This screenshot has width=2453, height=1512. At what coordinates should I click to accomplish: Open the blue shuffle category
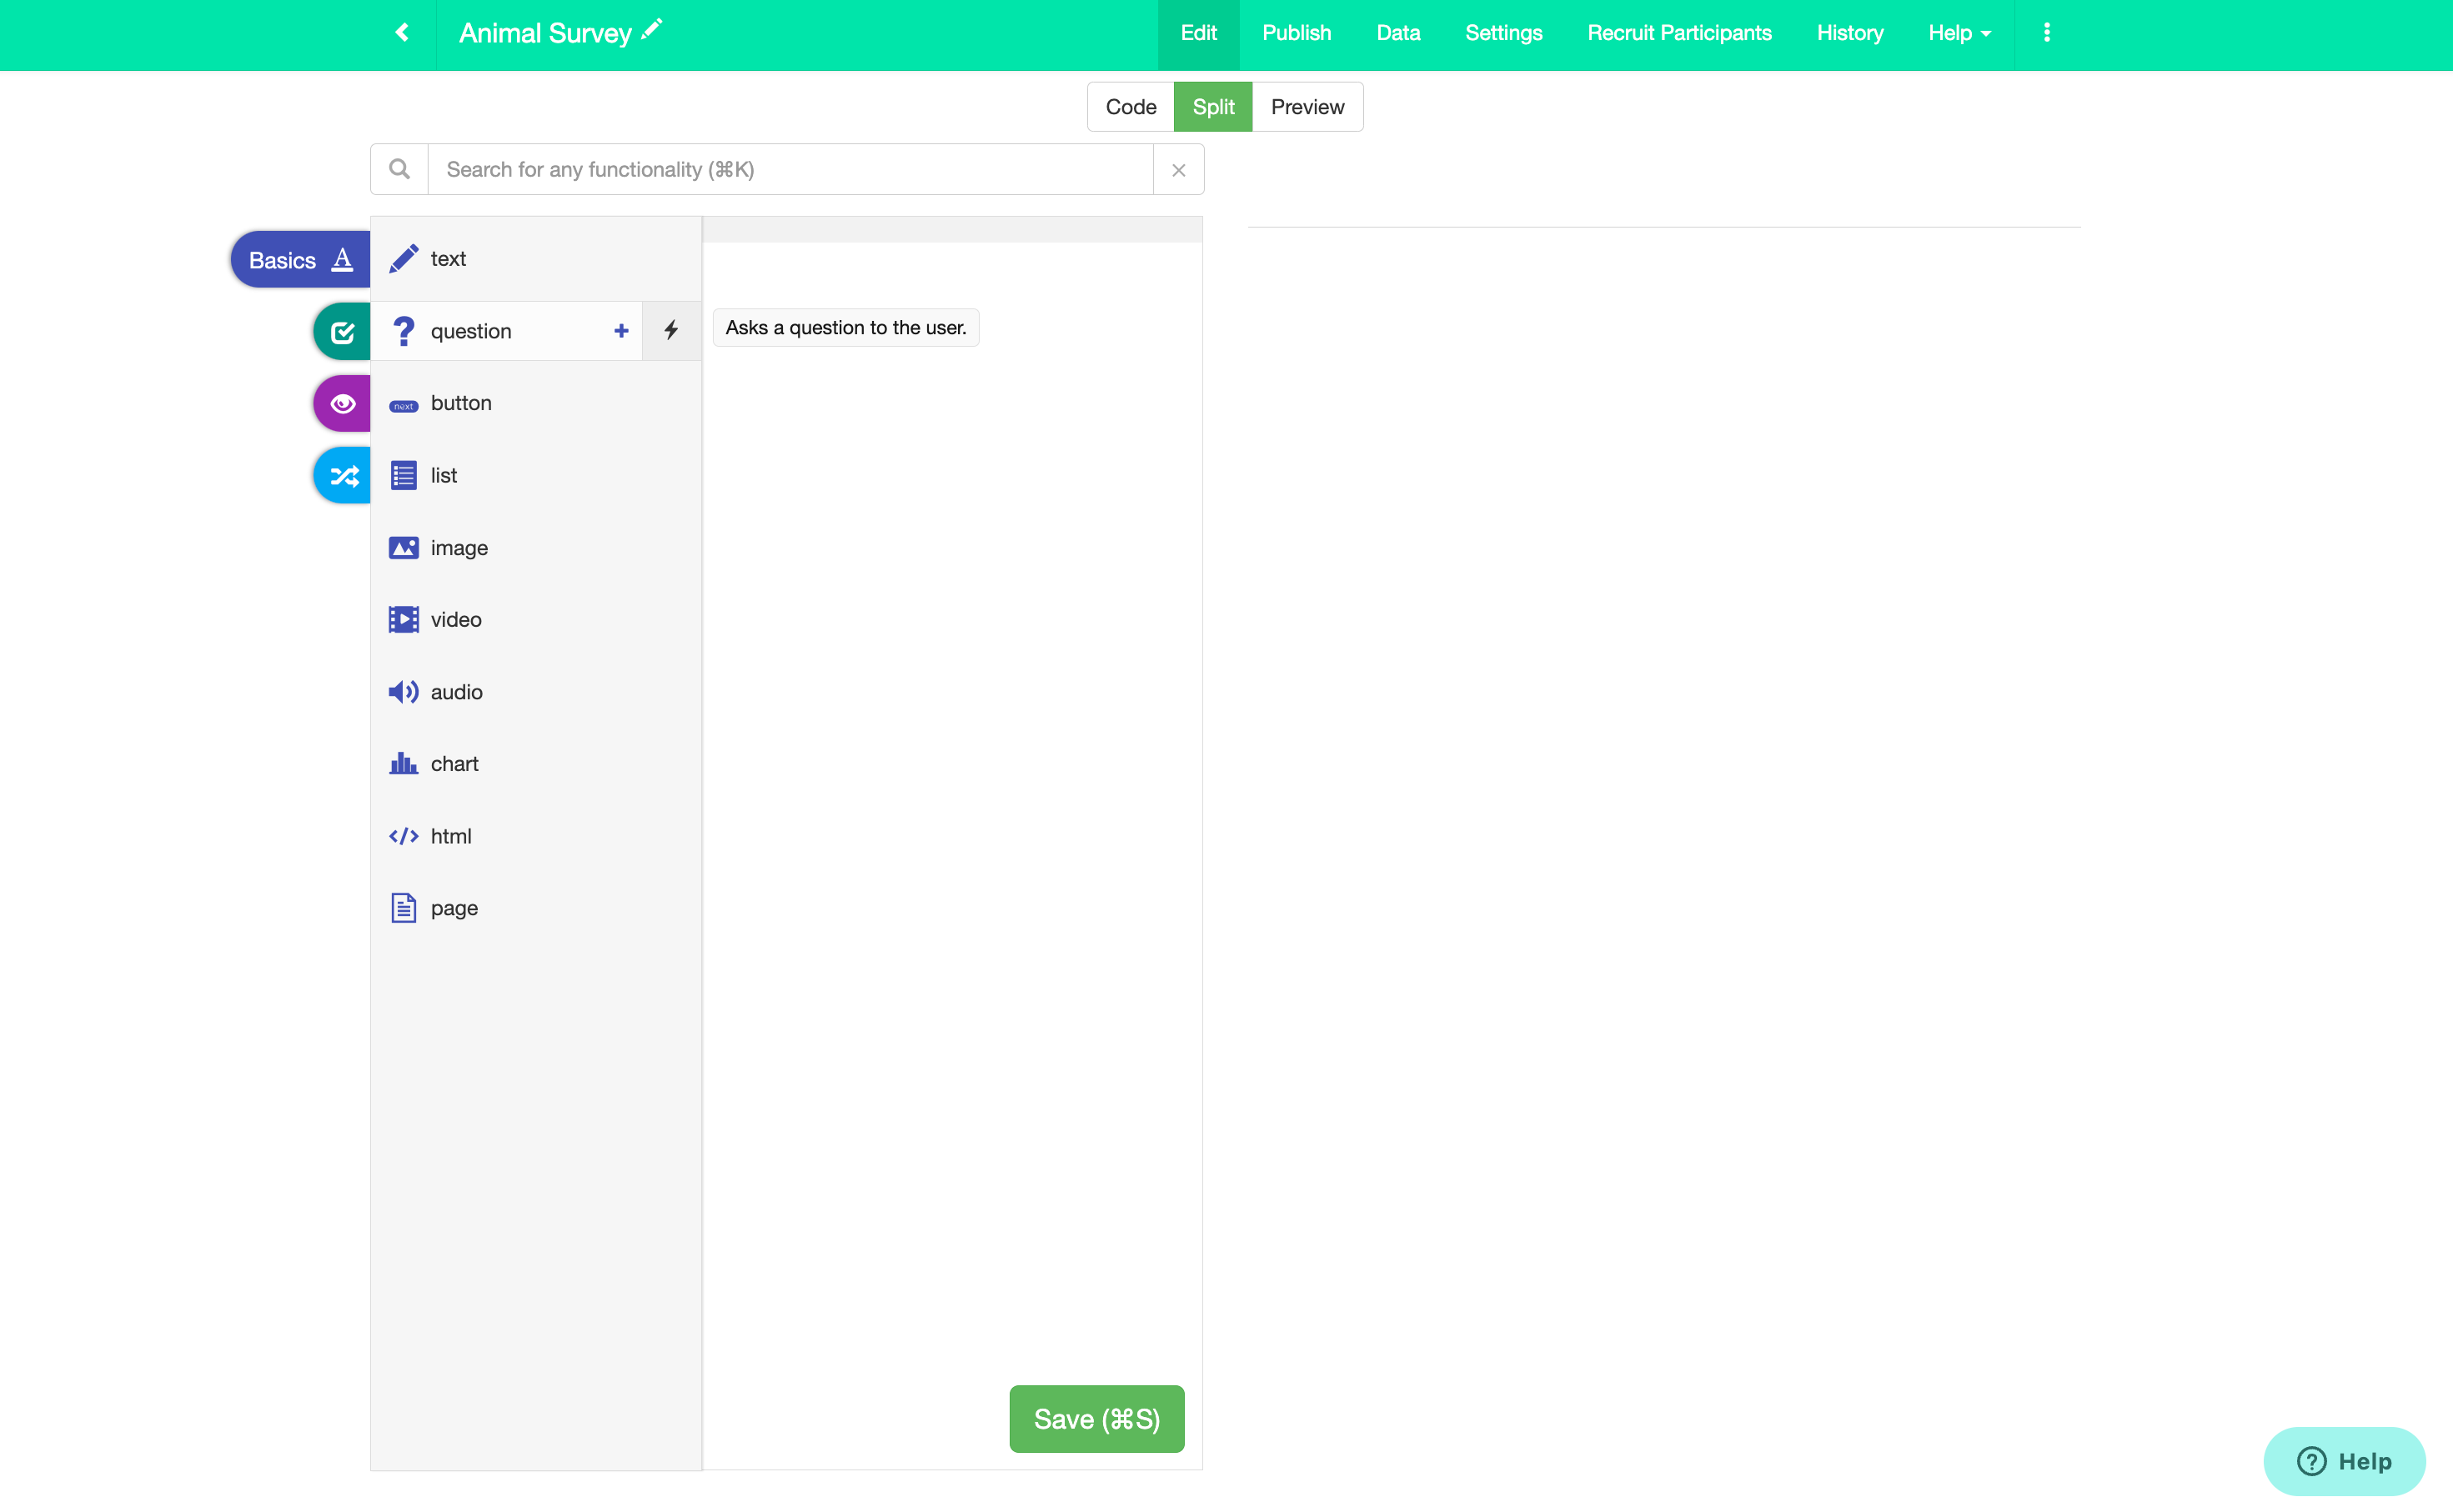(342, 476)
